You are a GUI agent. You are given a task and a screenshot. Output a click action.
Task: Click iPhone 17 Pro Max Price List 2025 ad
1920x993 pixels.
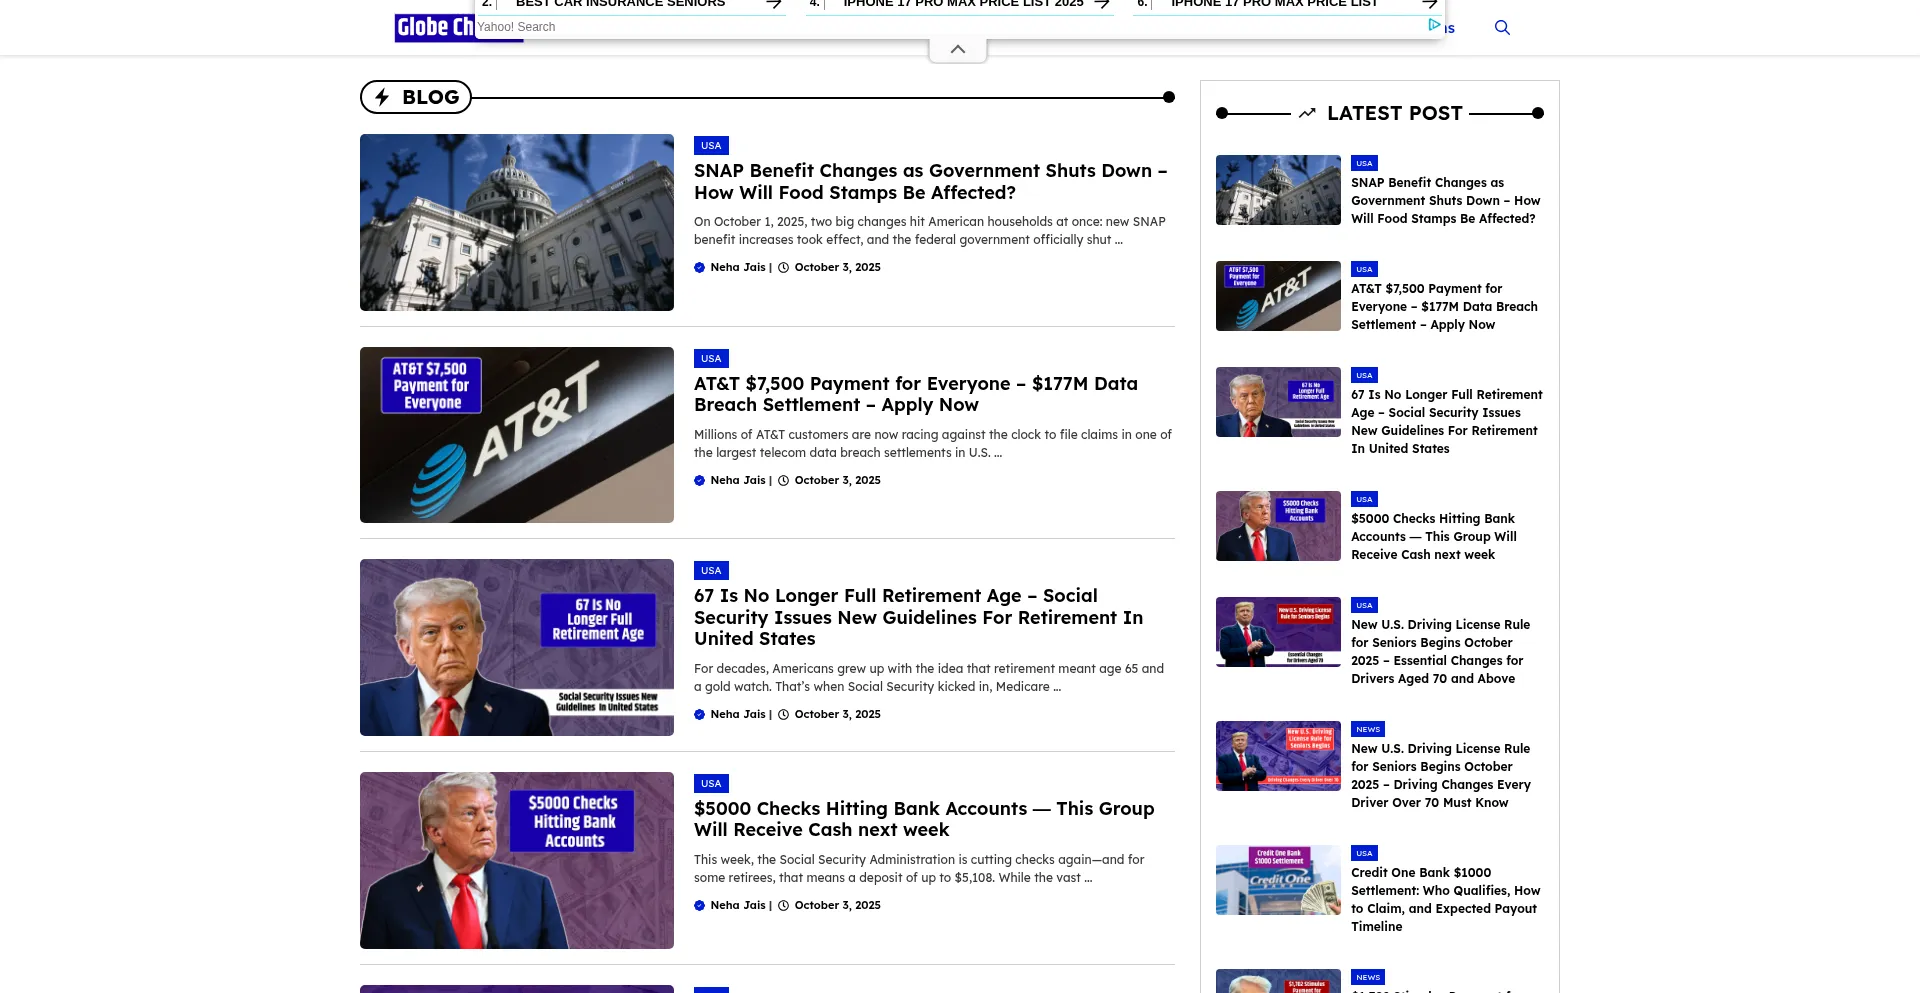(962, 4)
